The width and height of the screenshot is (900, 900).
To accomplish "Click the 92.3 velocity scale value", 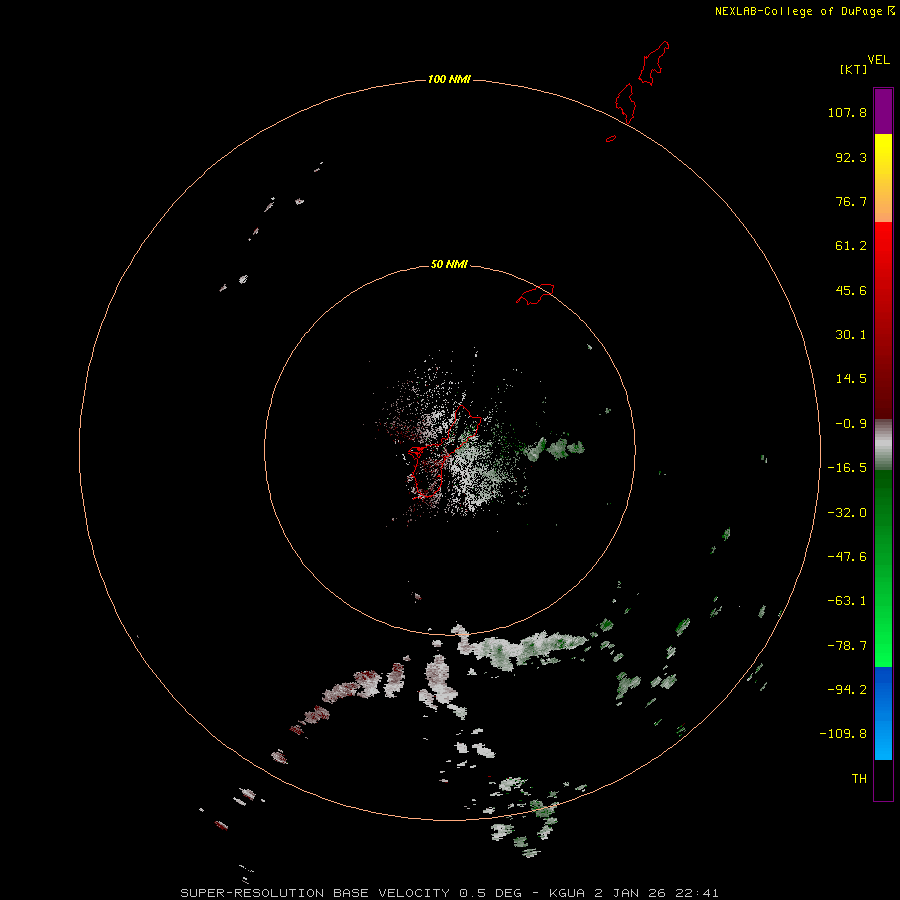I will (x=851, y=157).
